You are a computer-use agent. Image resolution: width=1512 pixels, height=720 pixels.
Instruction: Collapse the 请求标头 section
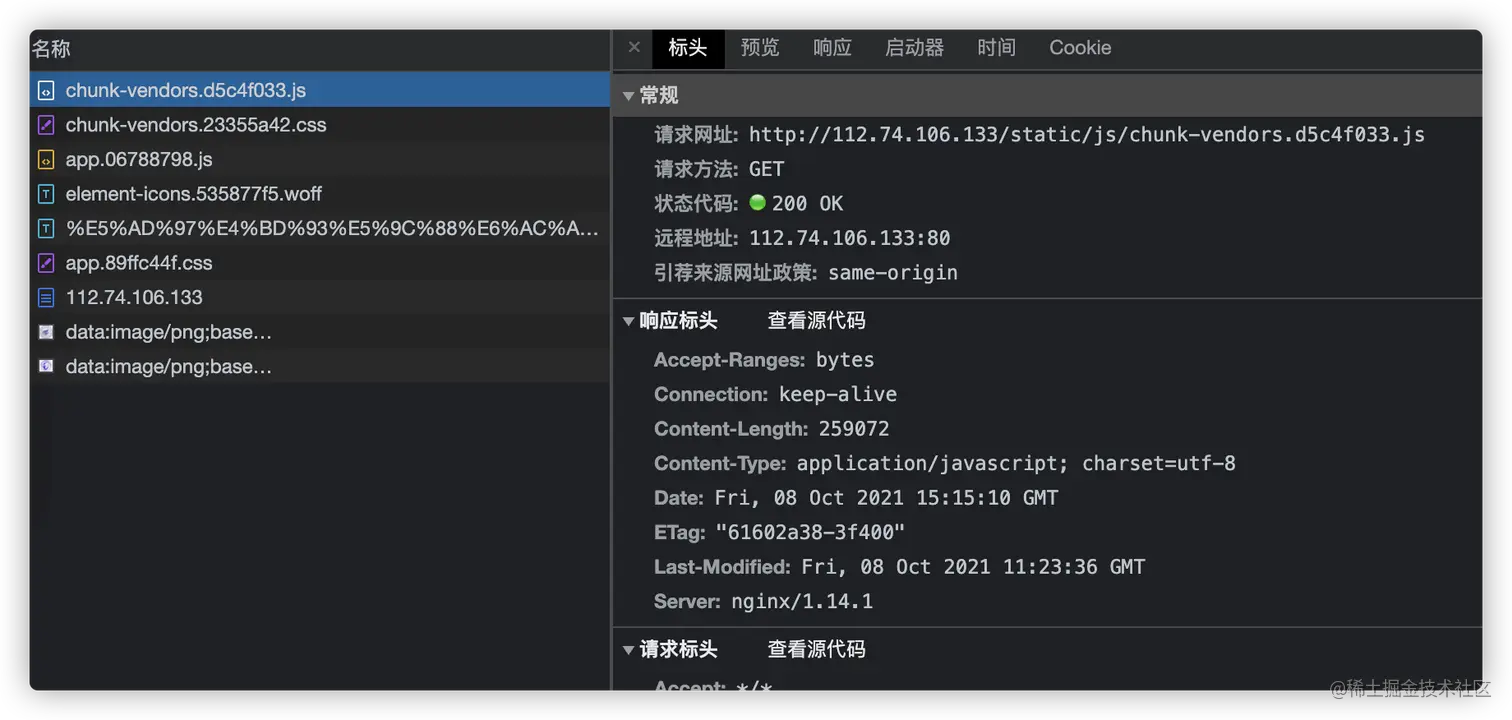click(629, 650)
